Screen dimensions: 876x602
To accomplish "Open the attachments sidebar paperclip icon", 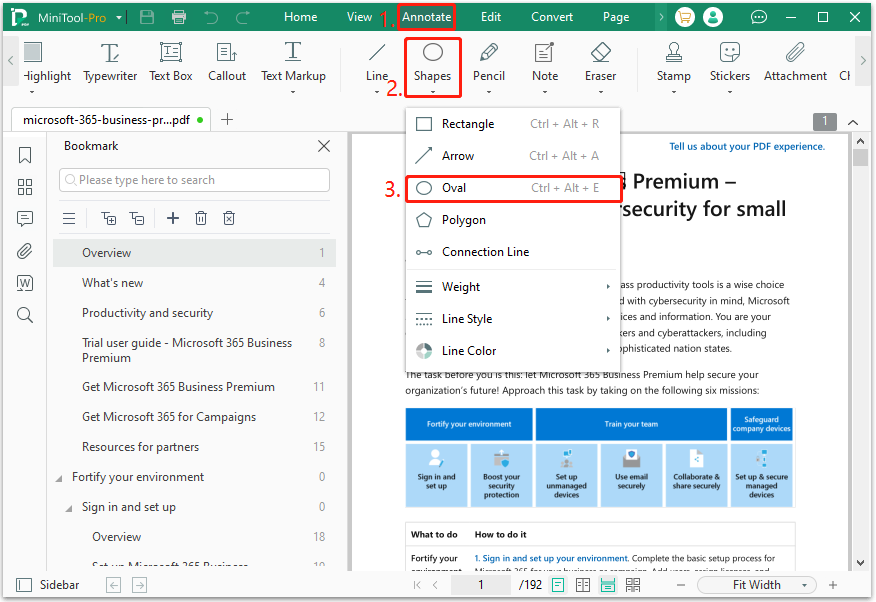I will tap(25, 251).
